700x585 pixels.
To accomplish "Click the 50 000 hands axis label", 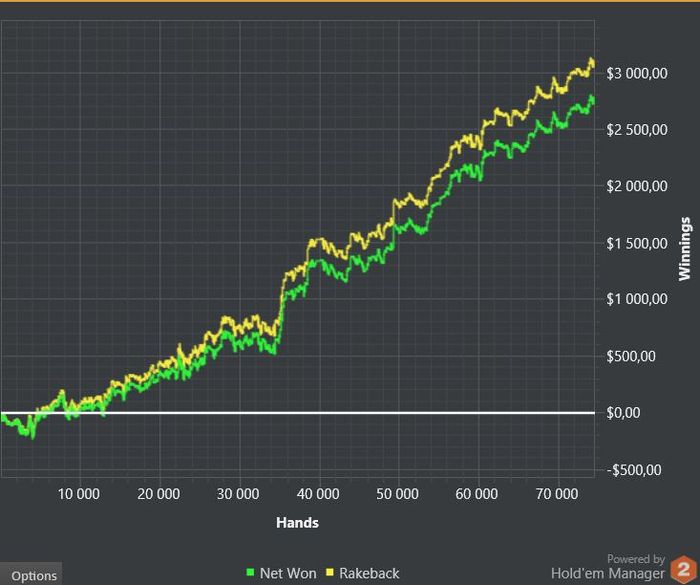I will 397,494.
